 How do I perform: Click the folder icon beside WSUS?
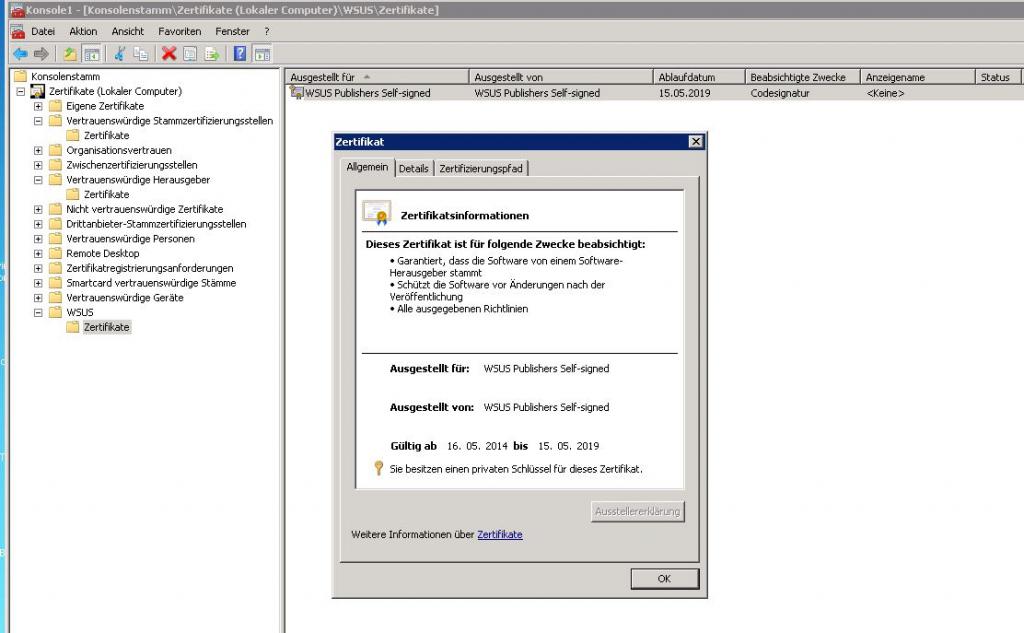point(56,312)
